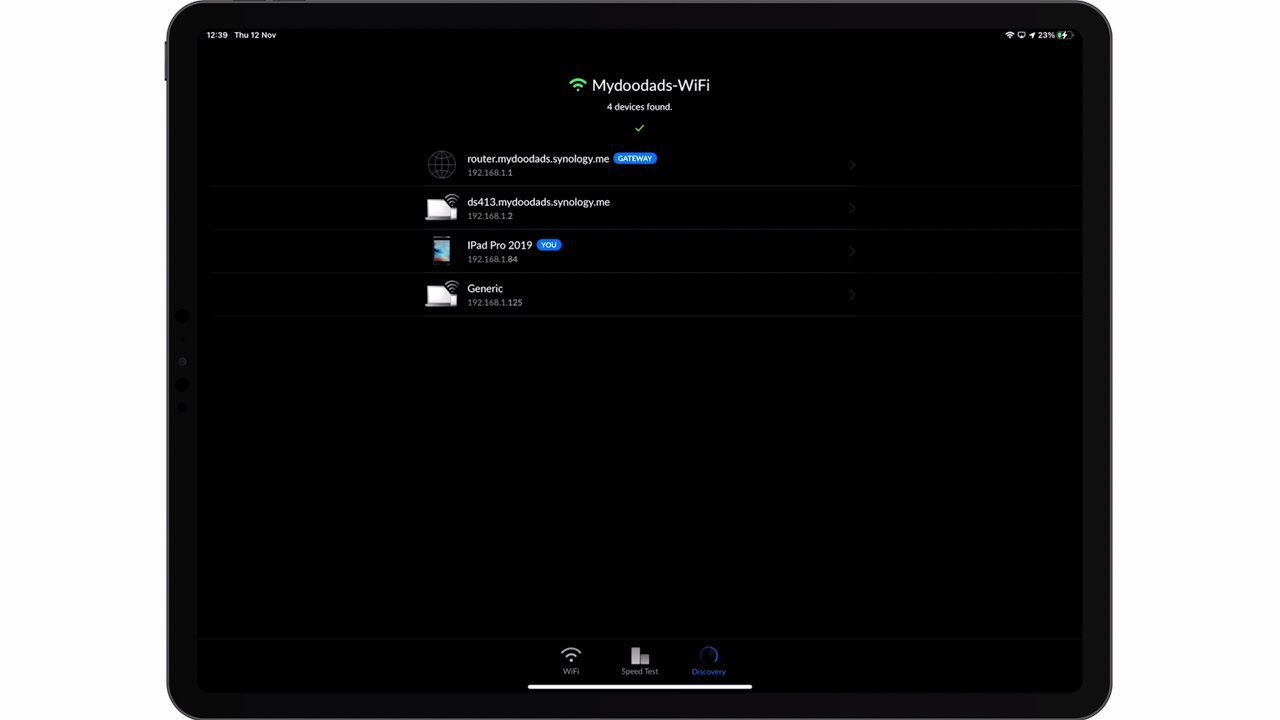Image resolution: width=1280 pixels, height=720 pixels.
Task: Tap the home indicator bar at bottom
Action: tap(640, 686)
